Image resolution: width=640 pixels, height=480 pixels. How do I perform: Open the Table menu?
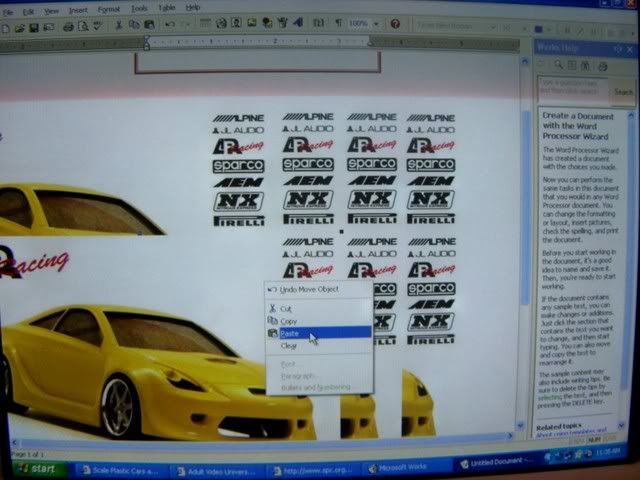[167, 7]
